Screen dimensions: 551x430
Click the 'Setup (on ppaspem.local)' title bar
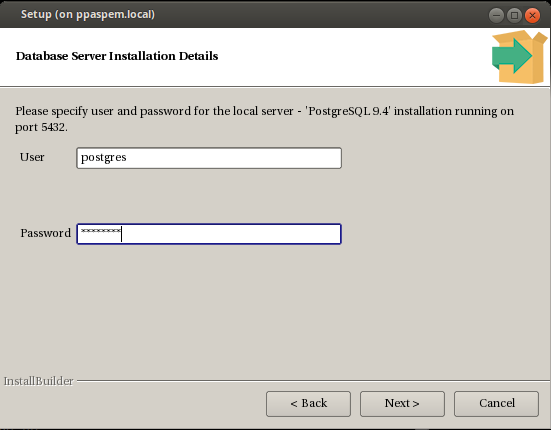click(x=88, y=14)
